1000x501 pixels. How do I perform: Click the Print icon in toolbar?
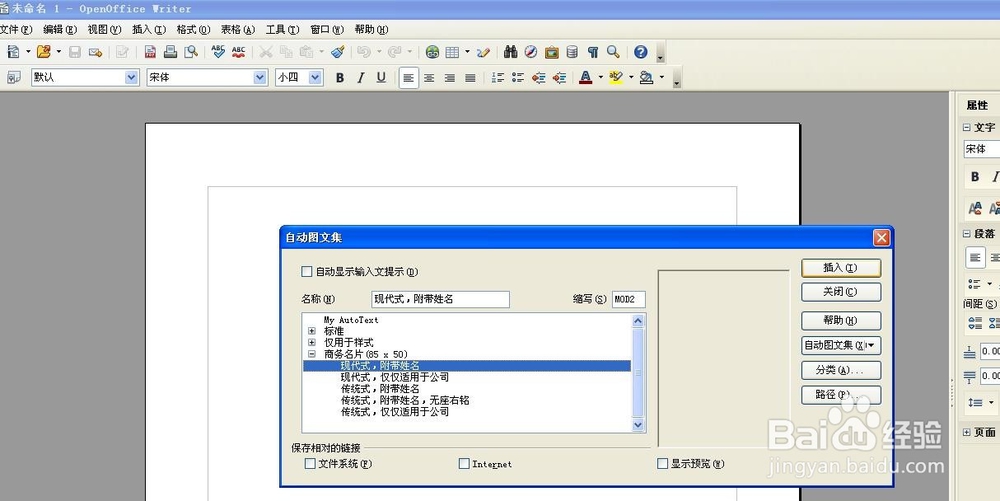[170, 52]
